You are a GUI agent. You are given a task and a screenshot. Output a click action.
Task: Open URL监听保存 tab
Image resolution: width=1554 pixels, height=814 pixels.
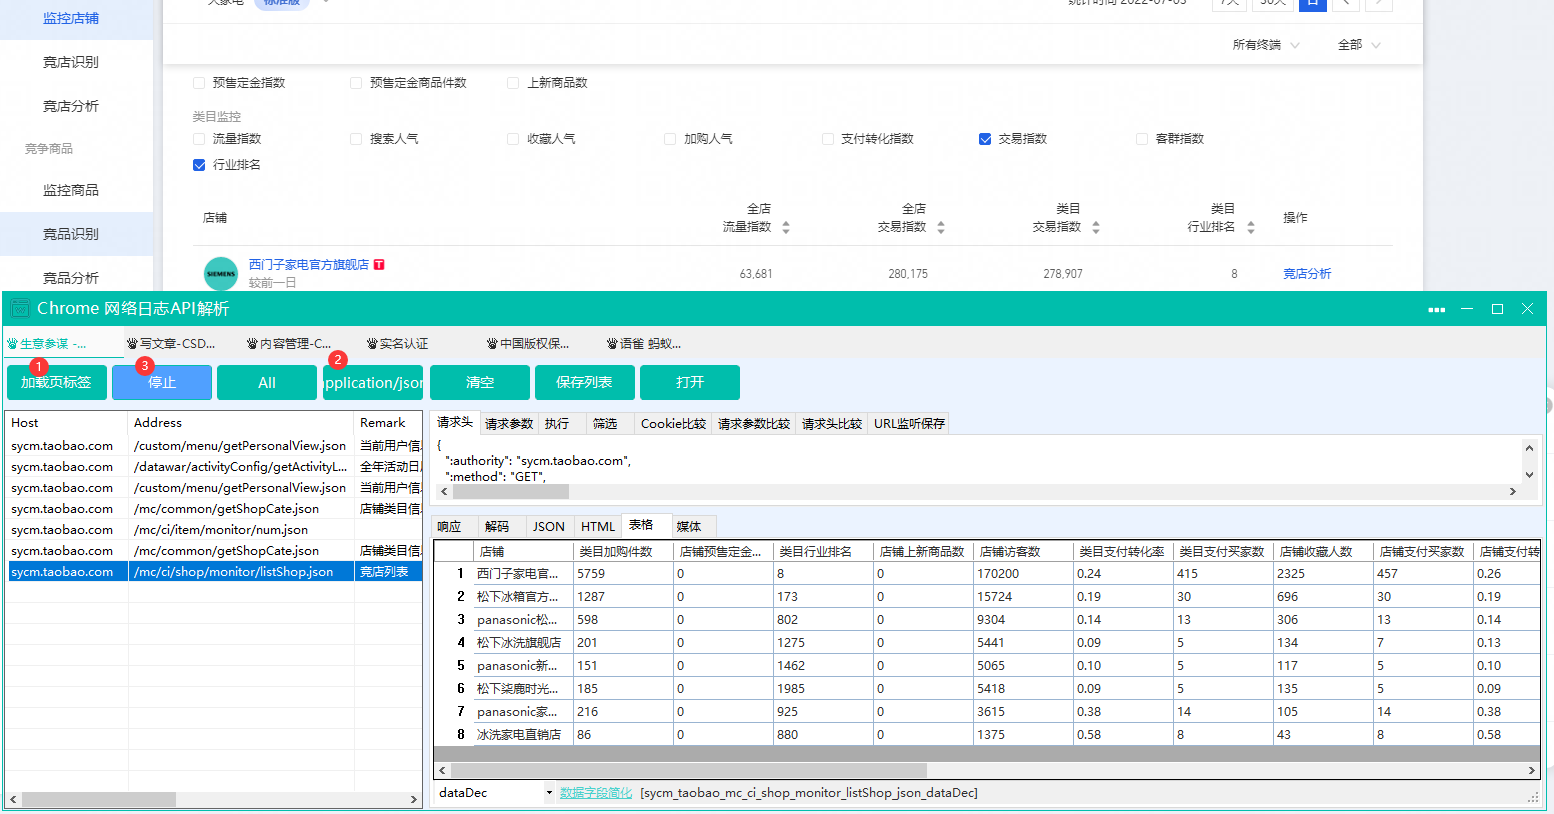pos(909,424)
